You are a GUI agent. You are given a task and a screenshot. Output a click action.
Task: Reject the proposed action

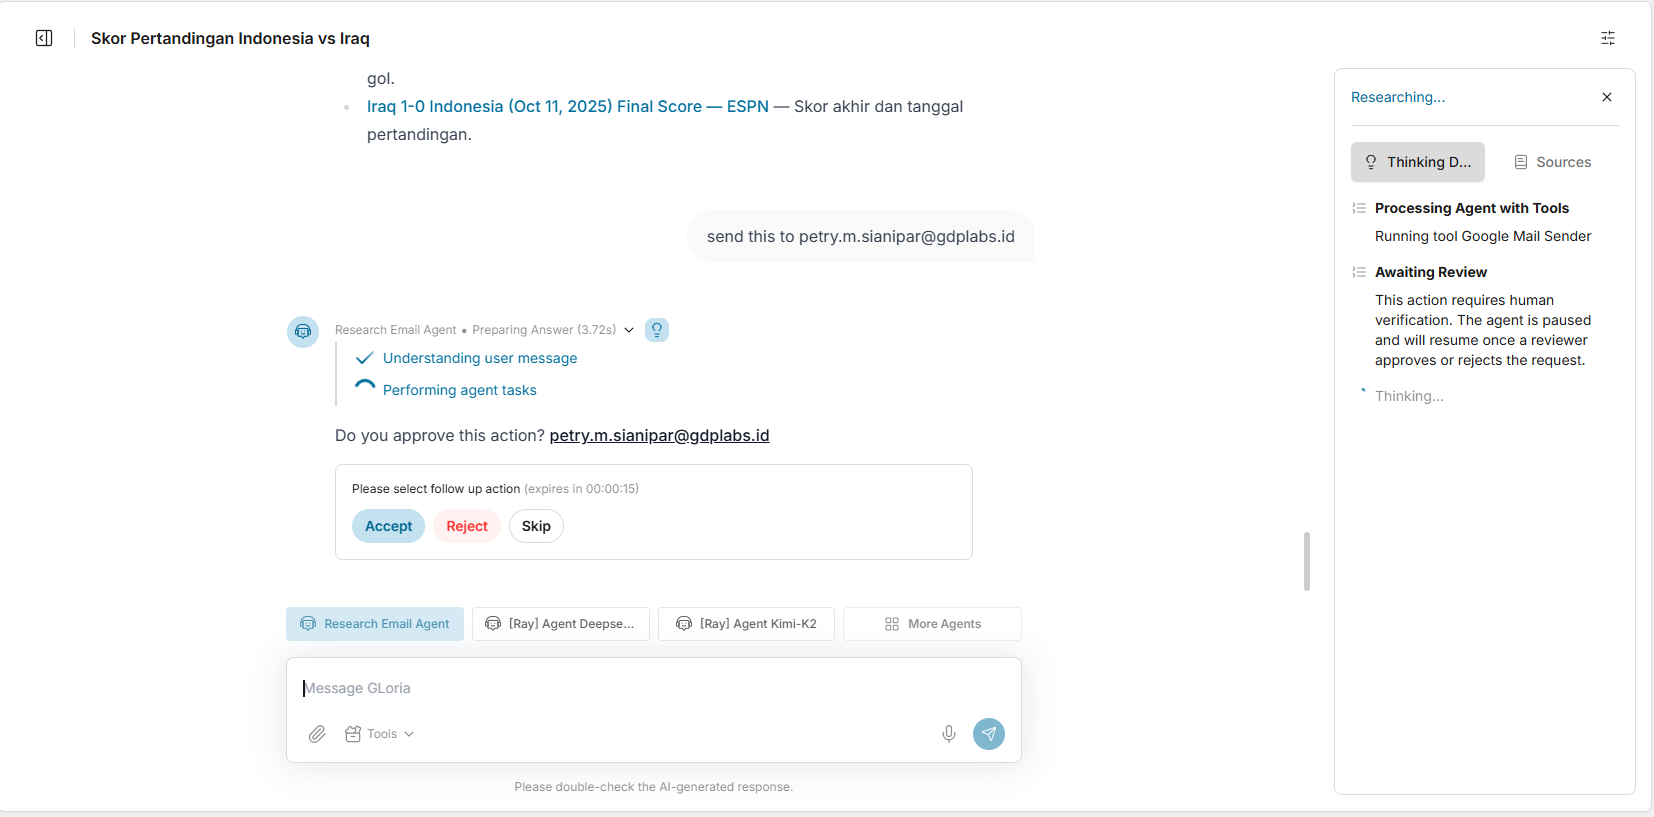pos(467,526)
